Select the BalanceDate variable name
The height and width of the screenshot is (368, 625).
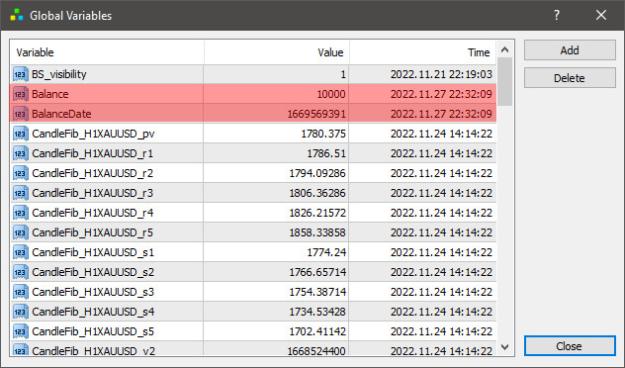click(61, 114)
